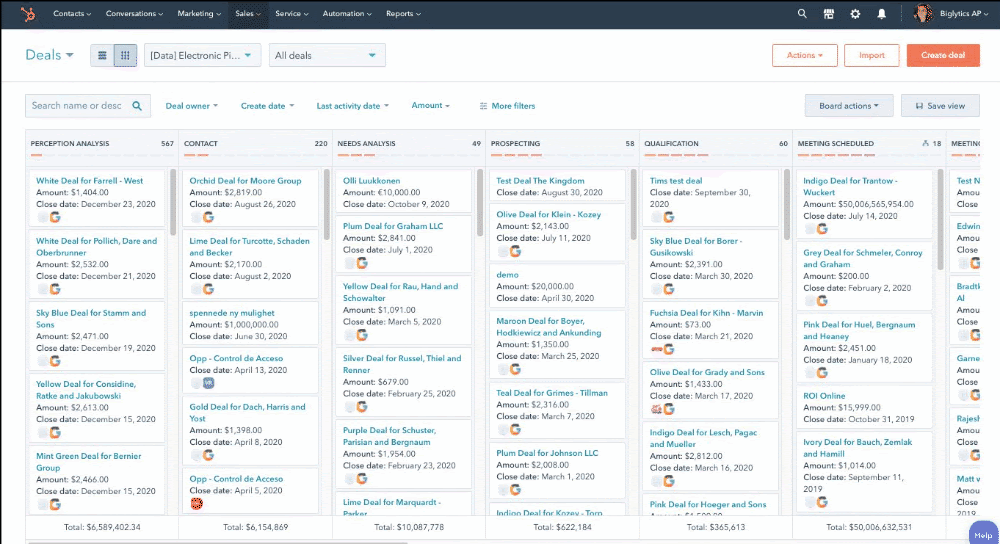Screen dimensions: 1000x544
Task: Click the More filters icon
Action: point(484,106)
